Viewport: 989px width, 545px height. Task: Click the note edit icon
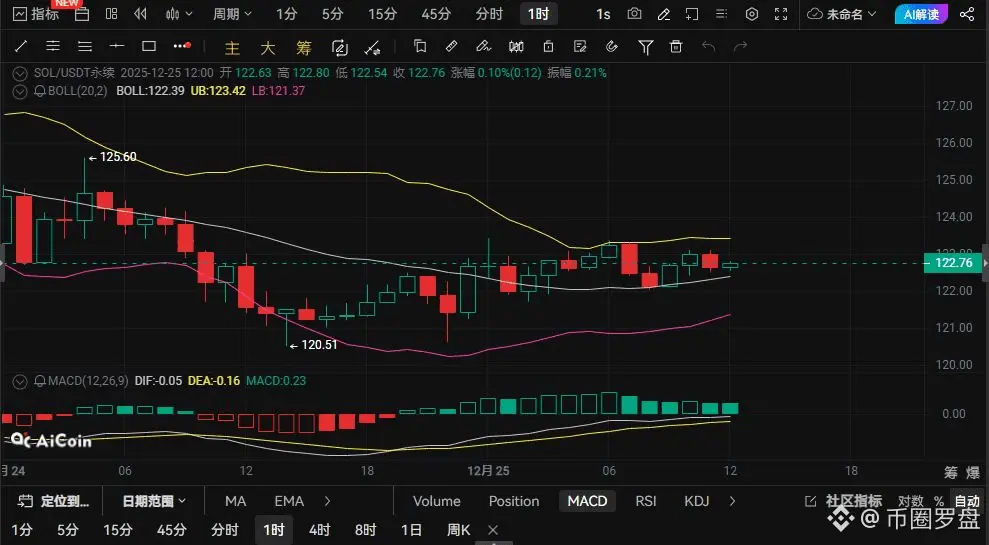[x=580, y=46]
